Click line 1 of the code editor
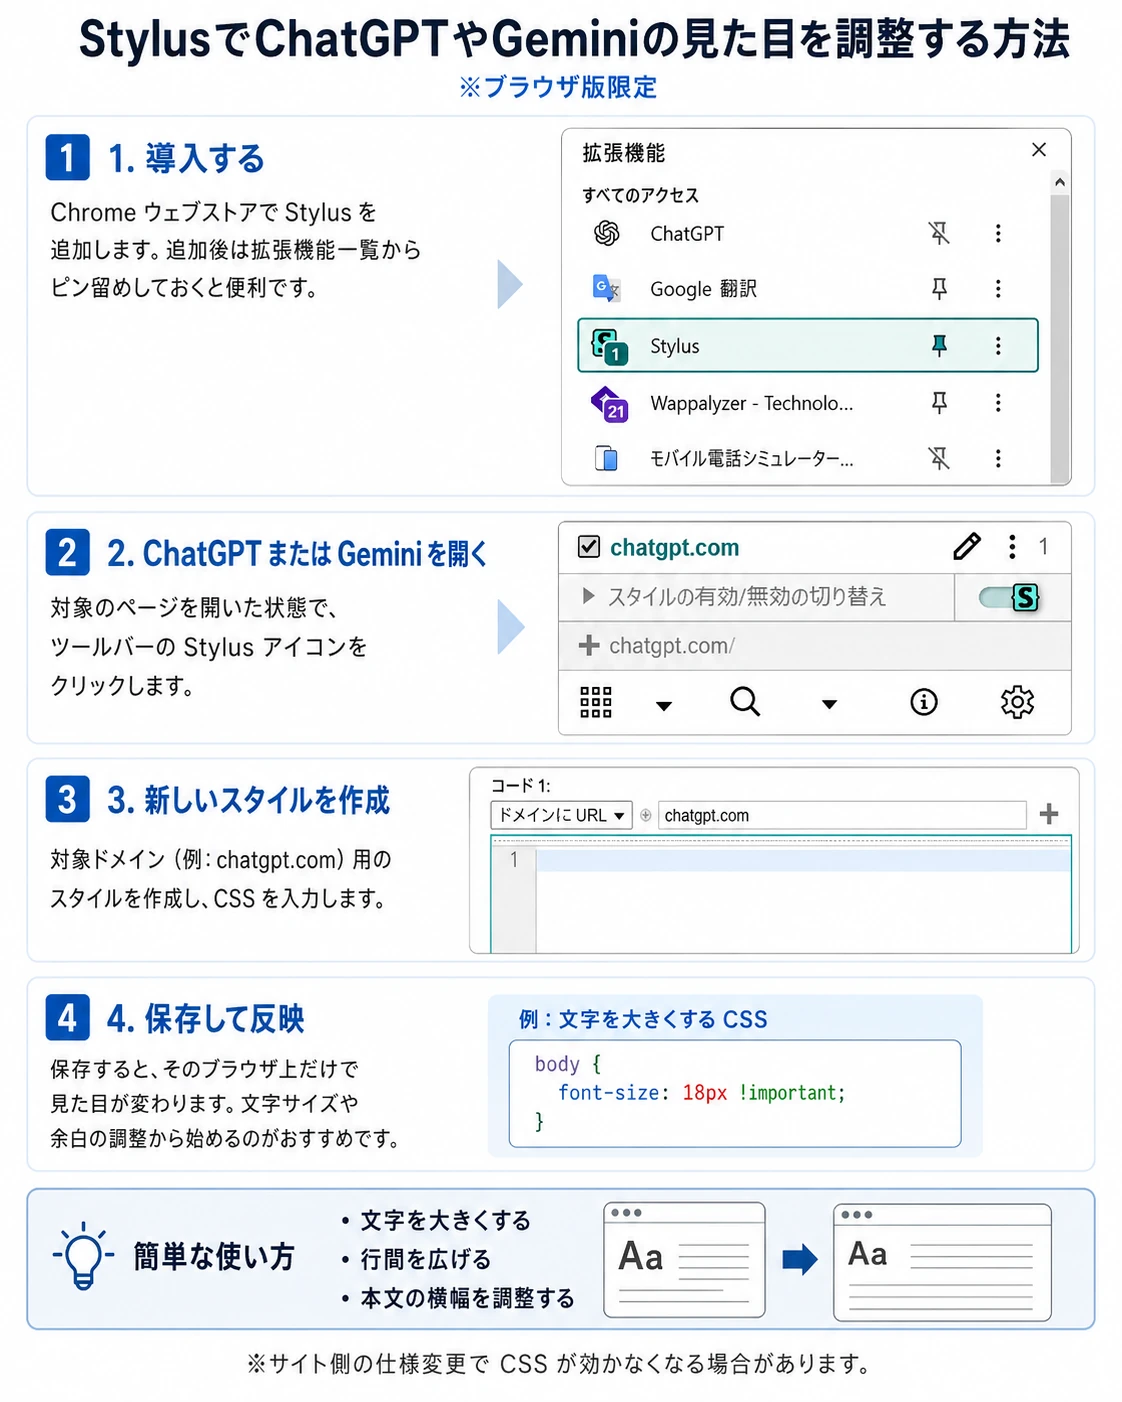 click(803, 860)
